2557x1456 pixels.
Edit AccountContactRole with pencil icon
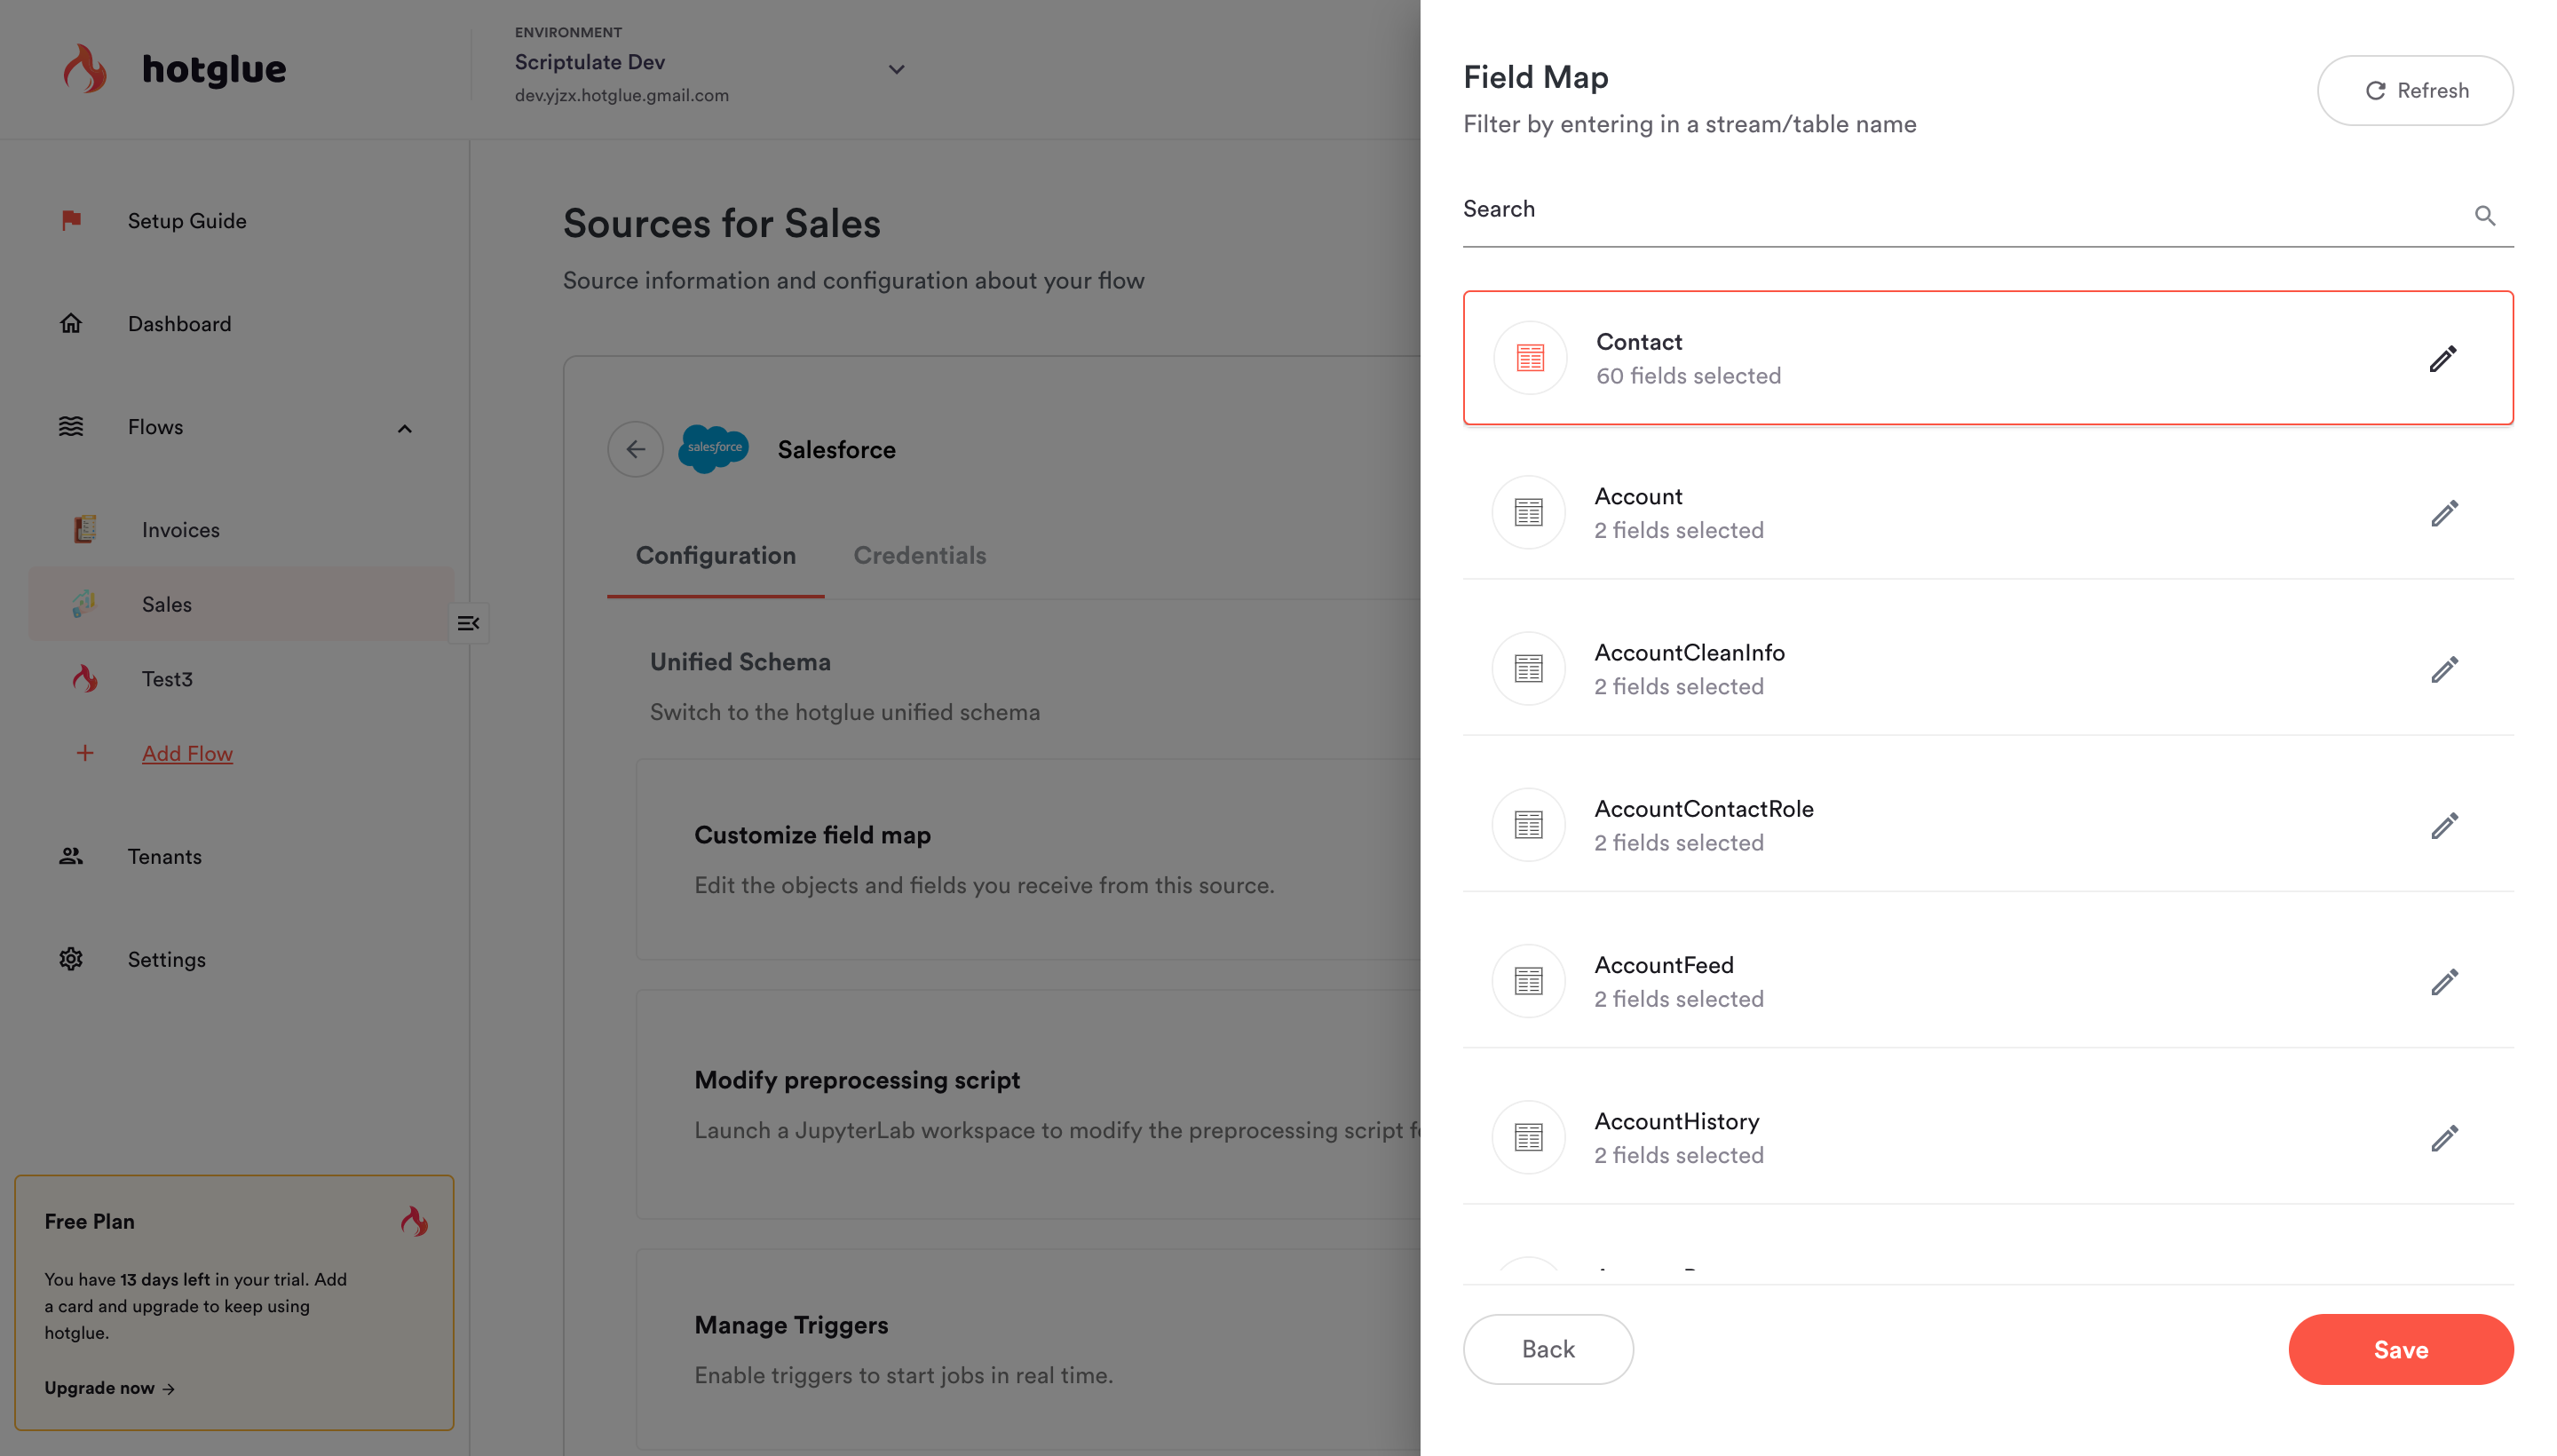tap(2444, 825)
